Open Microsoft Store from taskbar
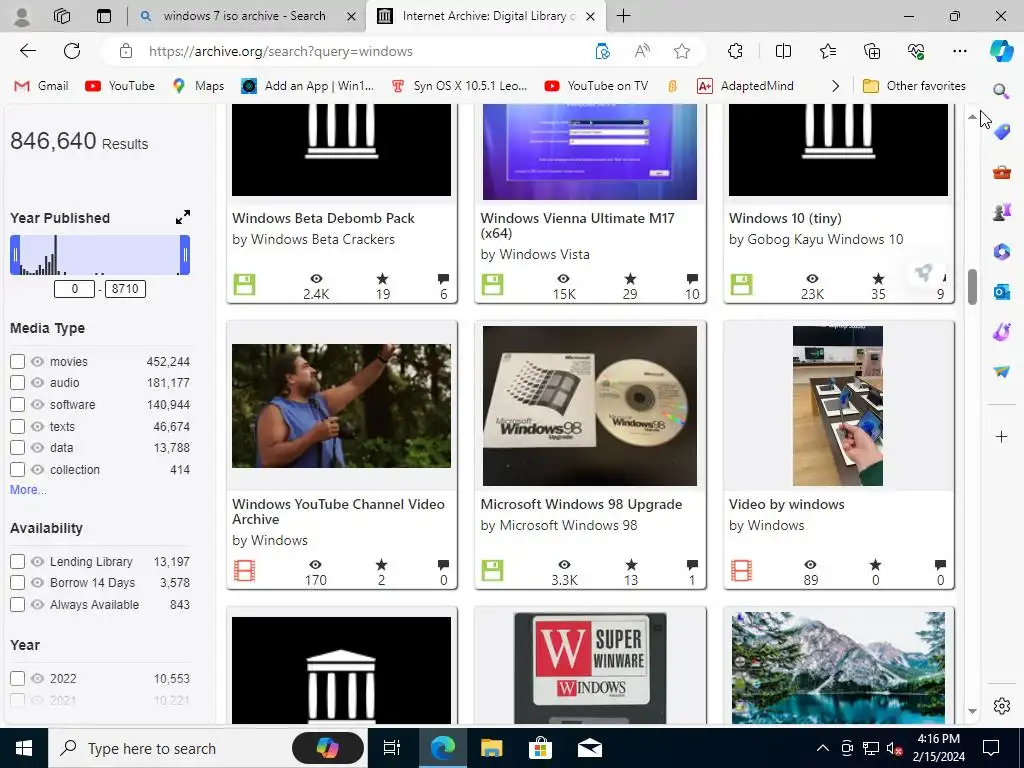The image size is (1024, 768). [540, 748]
